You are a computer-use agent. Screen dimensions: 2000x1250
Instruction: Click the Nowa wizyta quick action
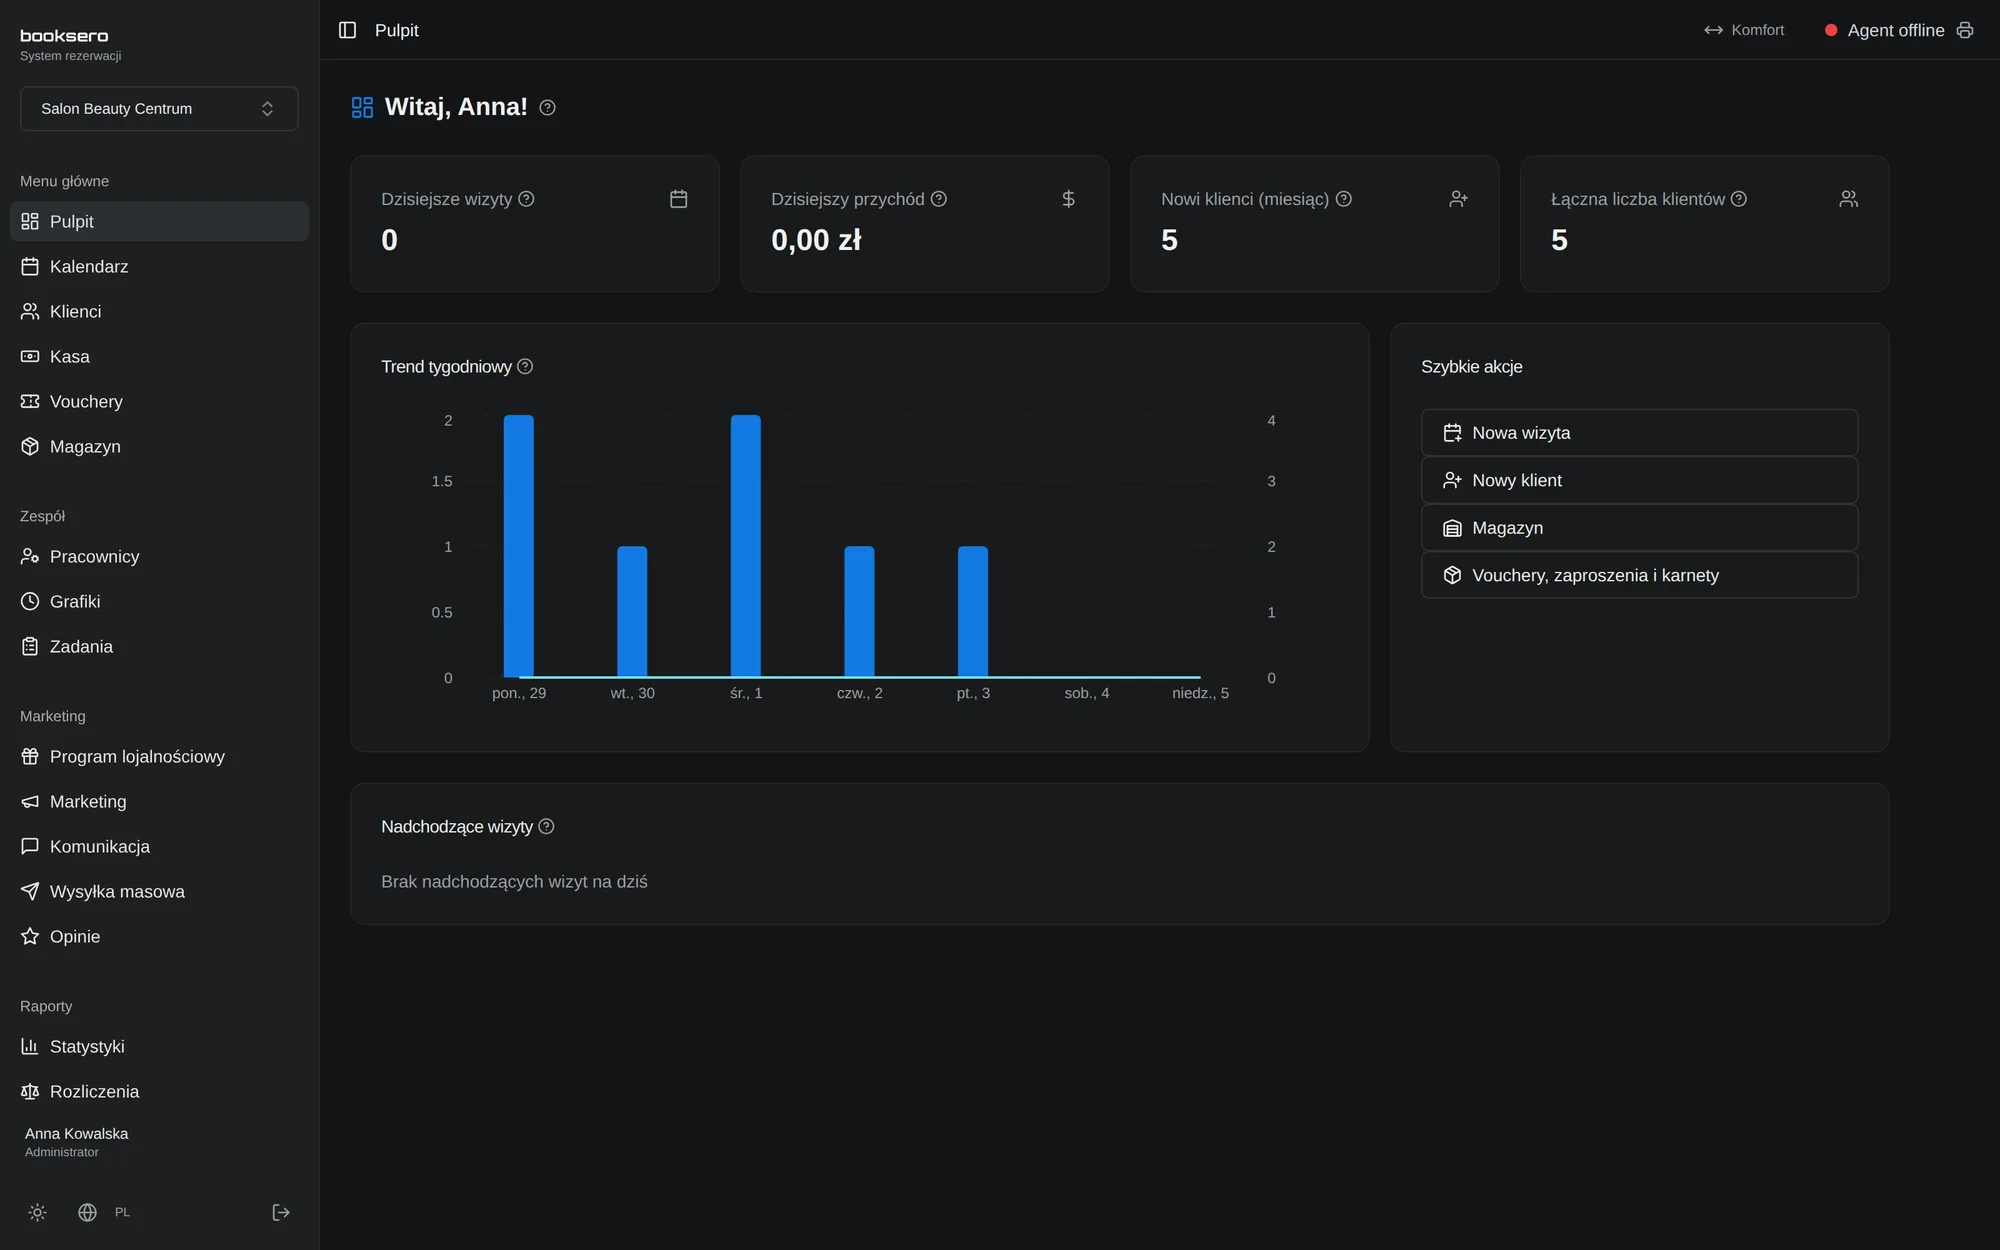(x=1639, y=433)
